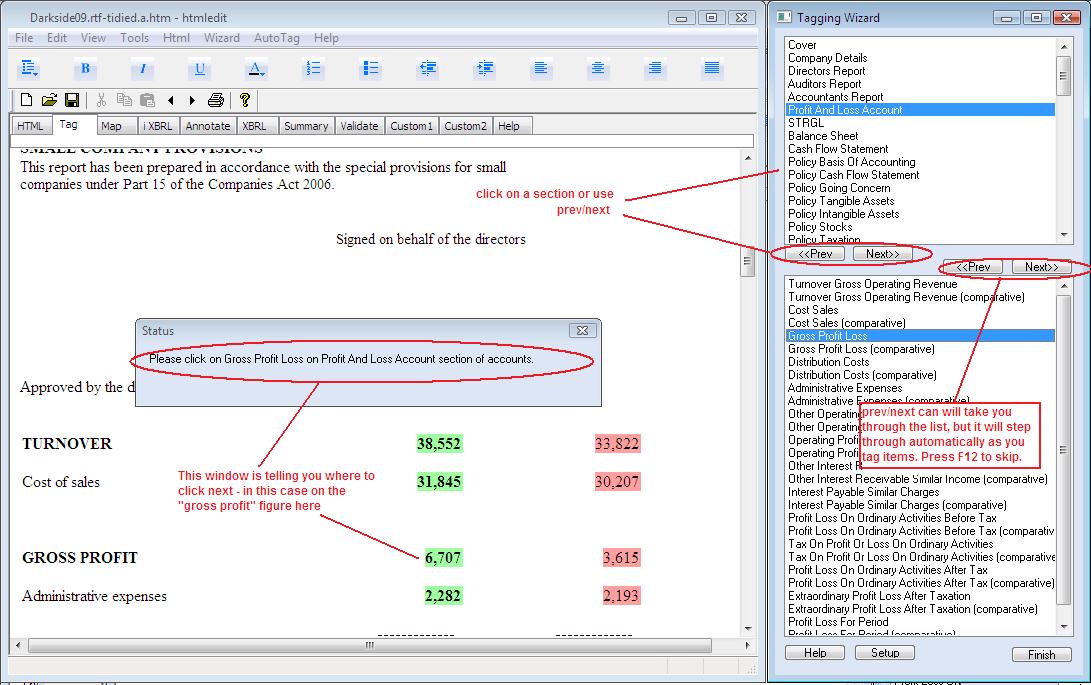Align text right

pyautogui.click(x=655, y=68)
